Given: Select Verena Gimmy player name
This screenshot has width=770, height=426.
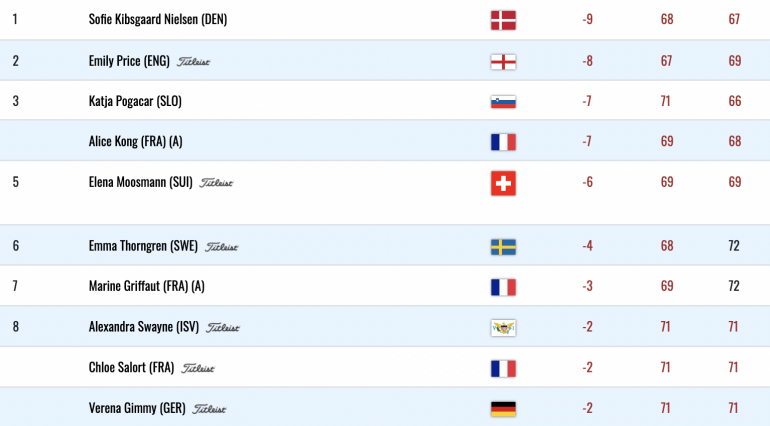Looking at the screenshot, I should point(137,408).
